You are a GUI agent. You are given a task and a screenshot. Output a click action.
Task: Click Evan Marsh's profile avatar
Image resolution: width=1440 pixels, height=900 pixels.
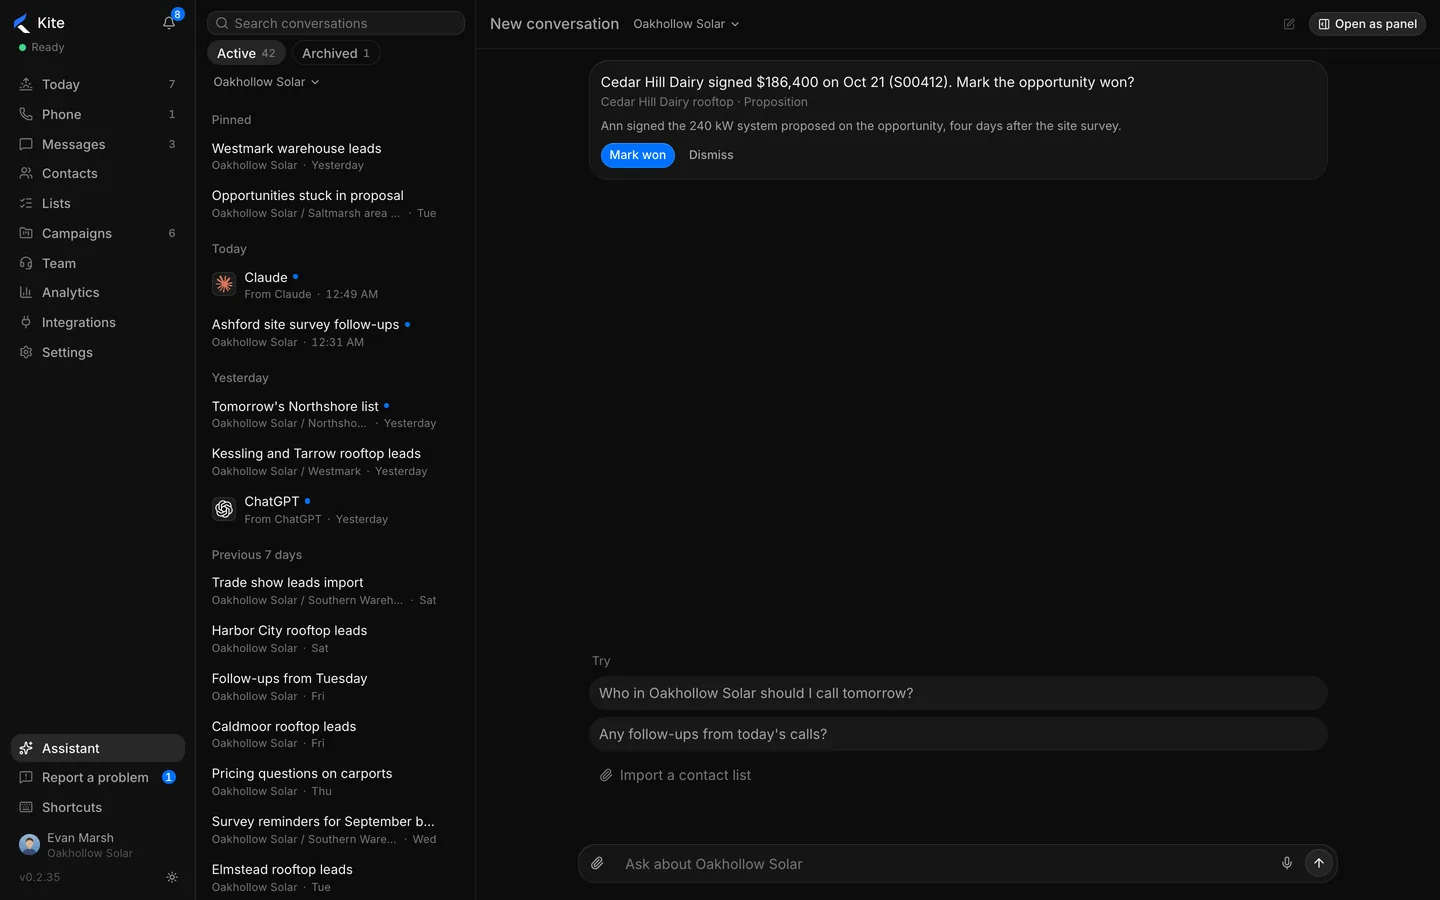[x=30, y=845]
